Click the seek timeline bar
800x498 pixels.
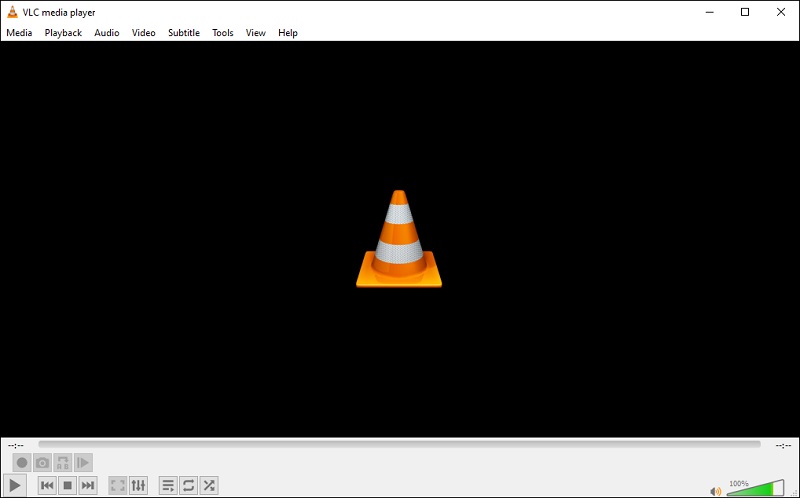click(x=399, y=445)
